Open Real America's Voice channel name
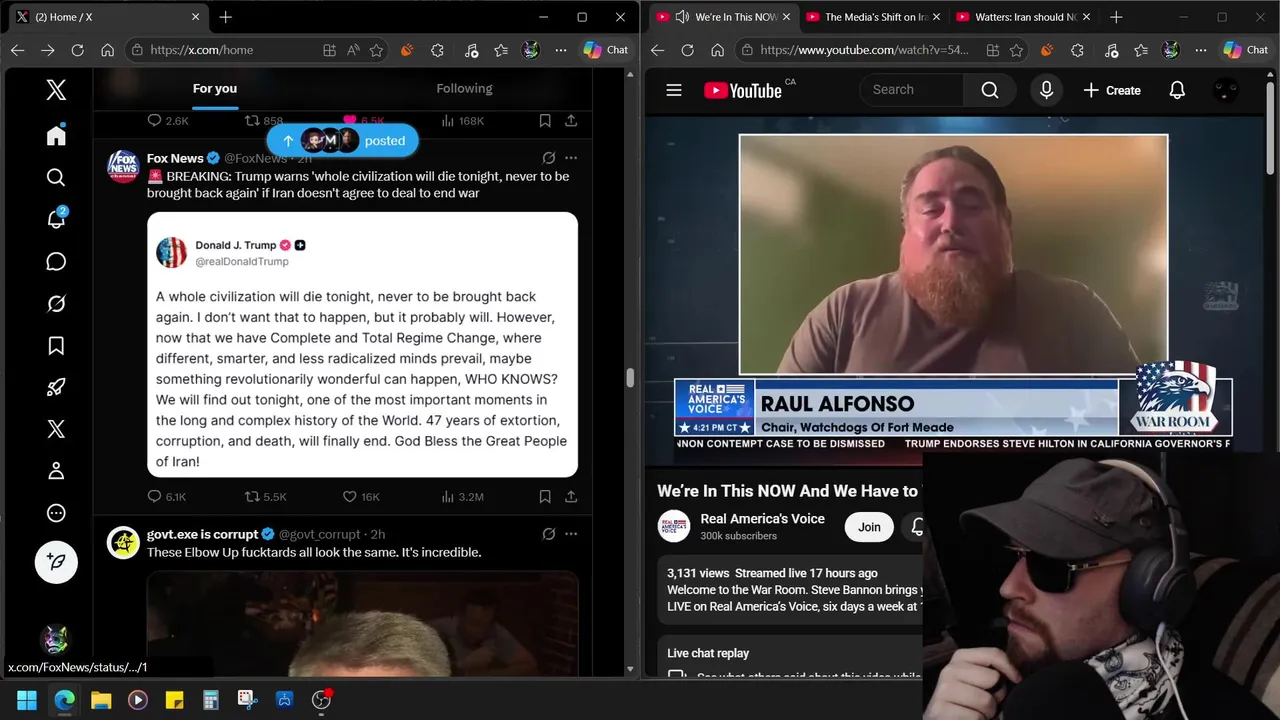 [762, 519]
